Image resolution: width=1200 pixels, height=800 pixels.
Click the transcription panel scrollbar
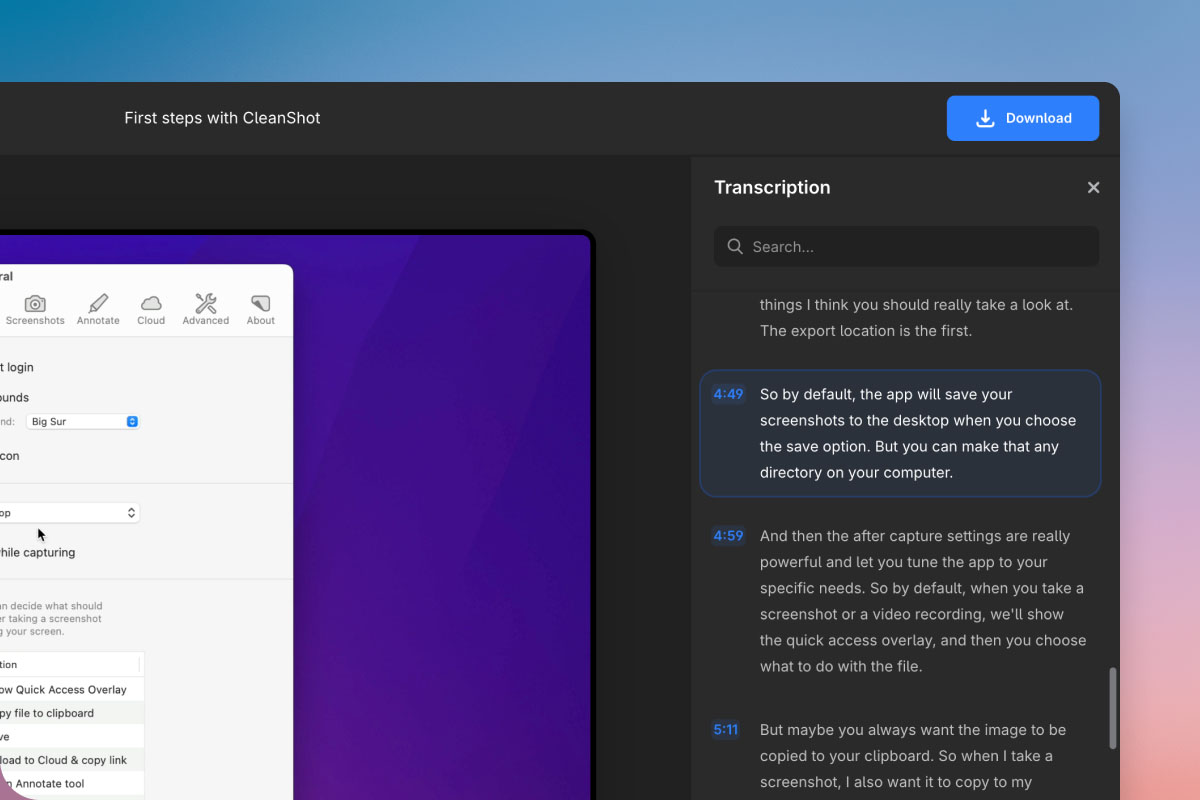click(1113, 708)
